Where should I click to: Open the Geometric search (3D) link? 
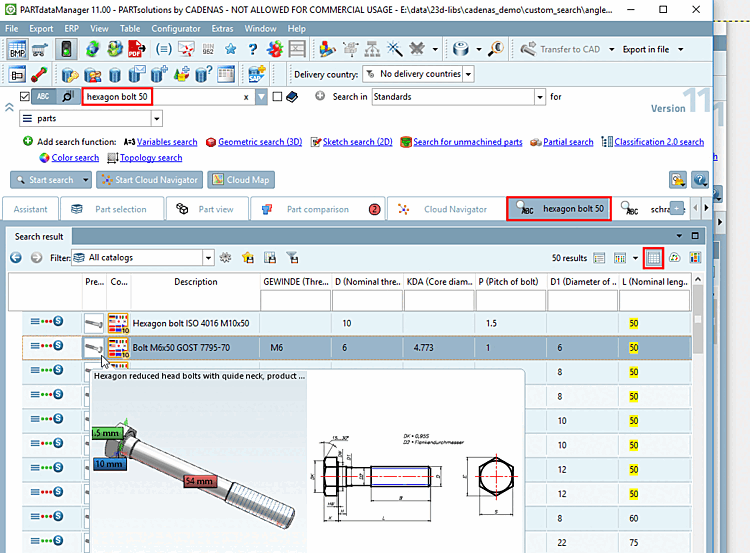pyautogui.click(x=259, y=142)
